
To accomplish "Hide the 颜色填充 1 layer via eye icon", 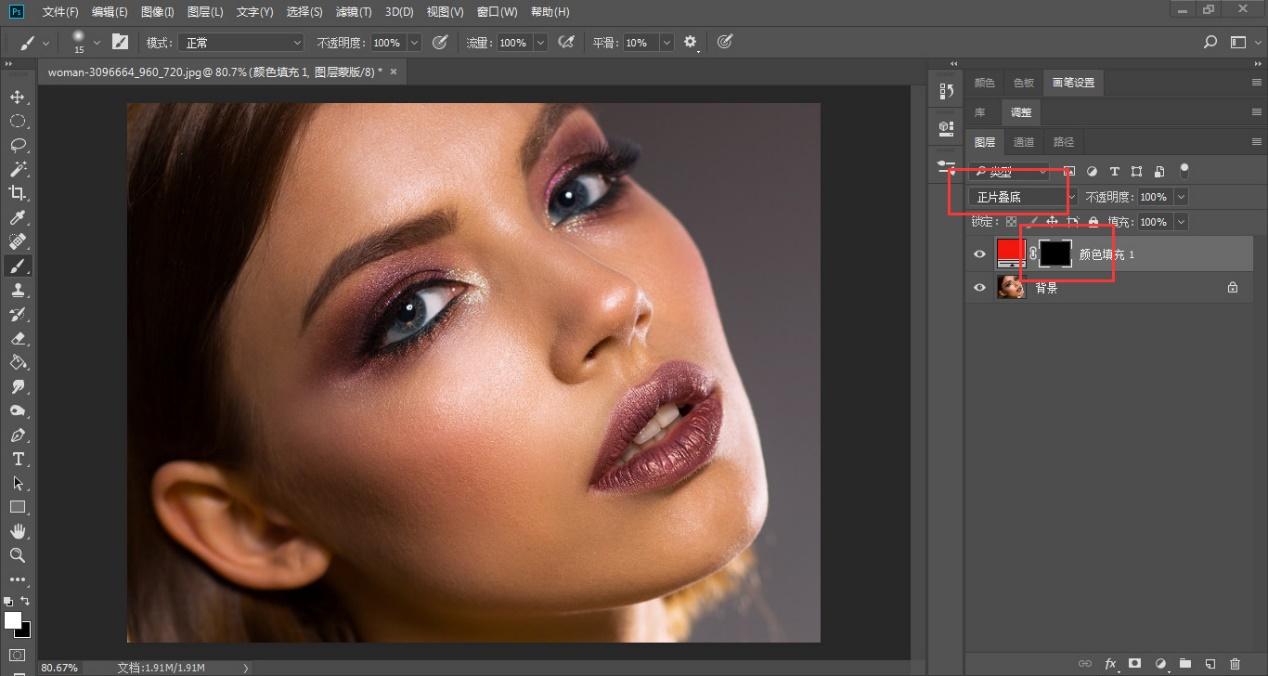I will point(980,255).
